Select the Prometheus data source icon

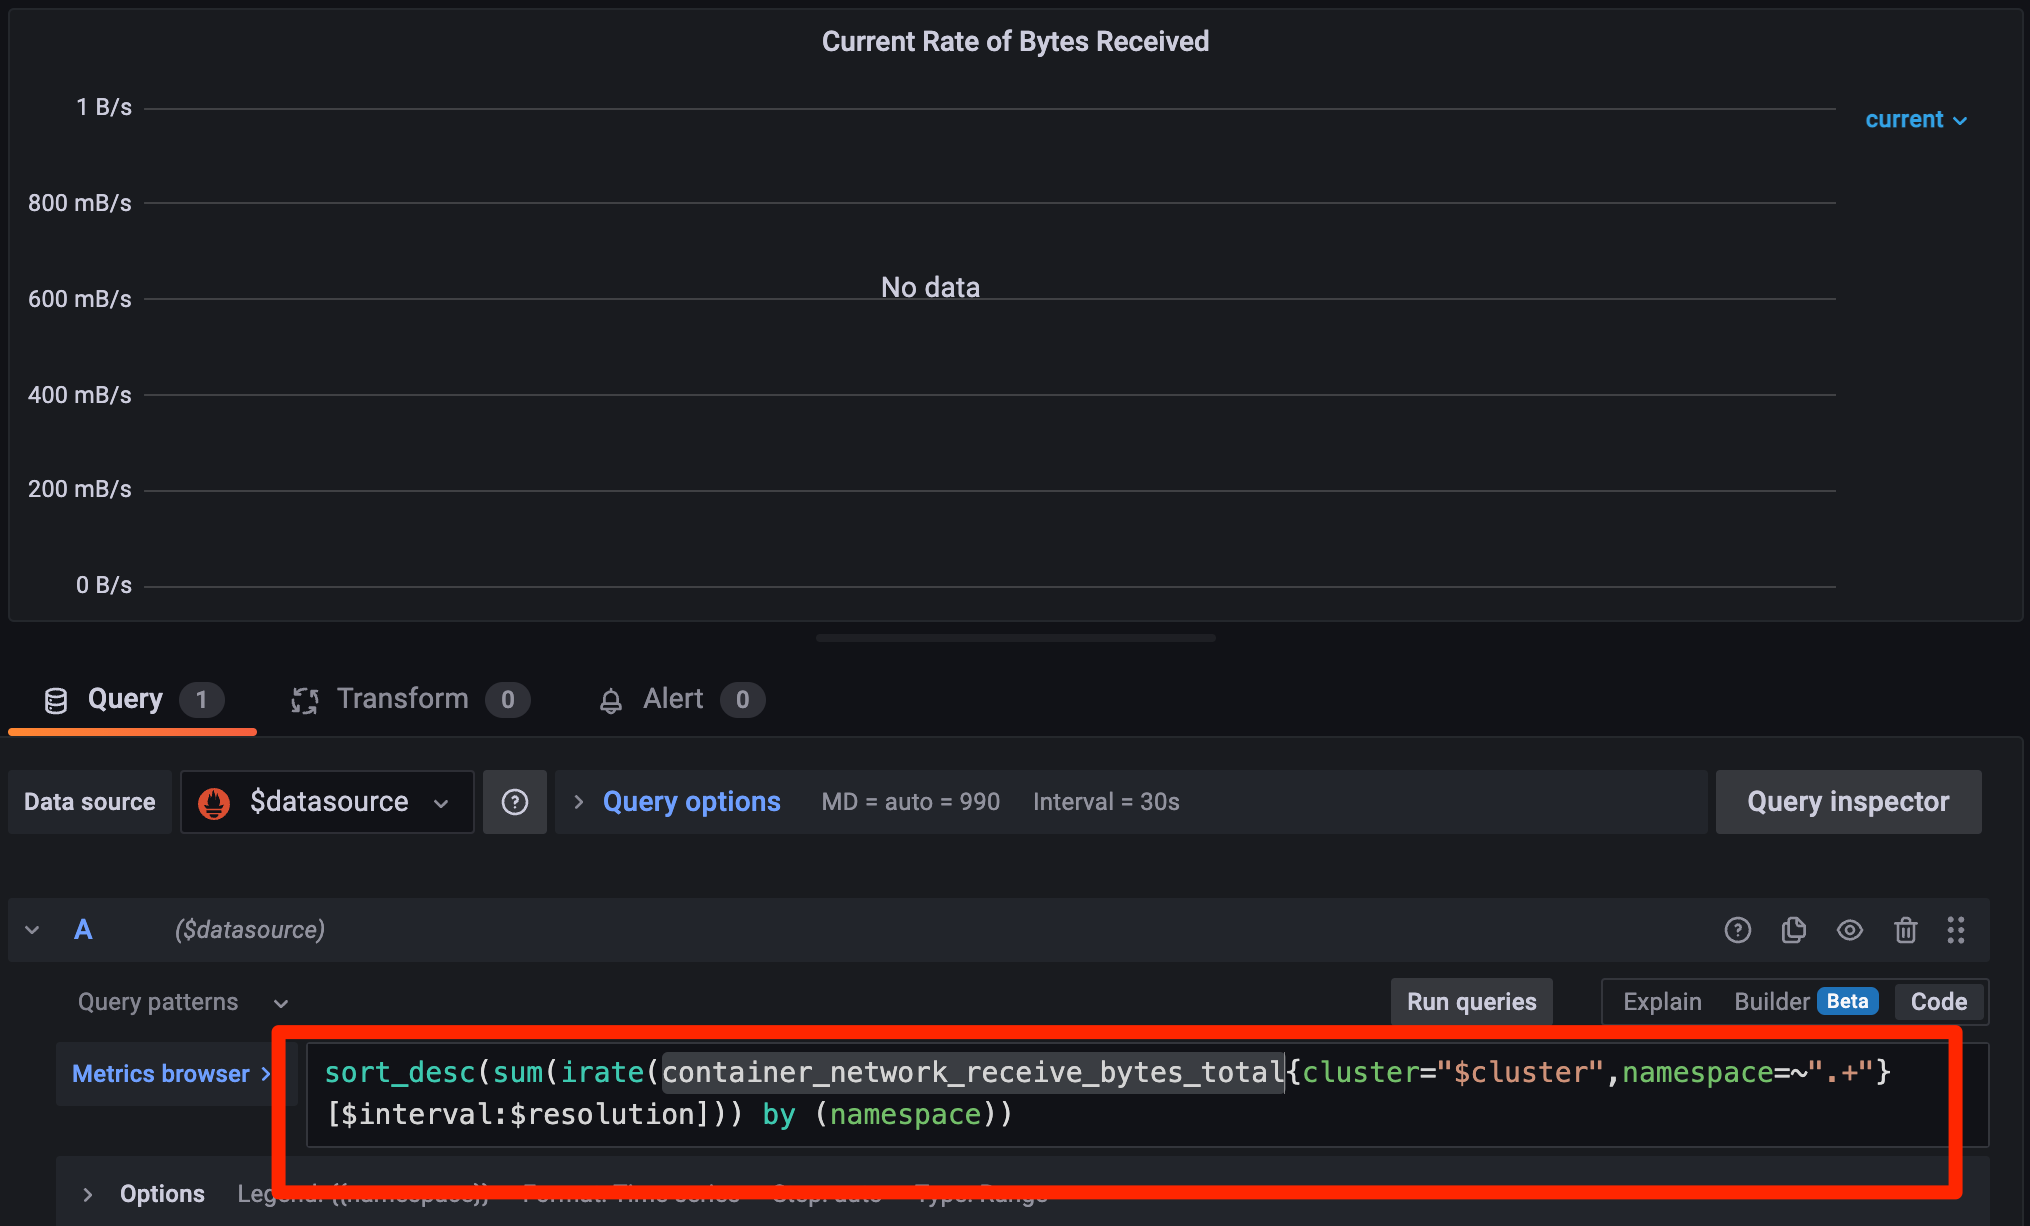click(214, 801)
